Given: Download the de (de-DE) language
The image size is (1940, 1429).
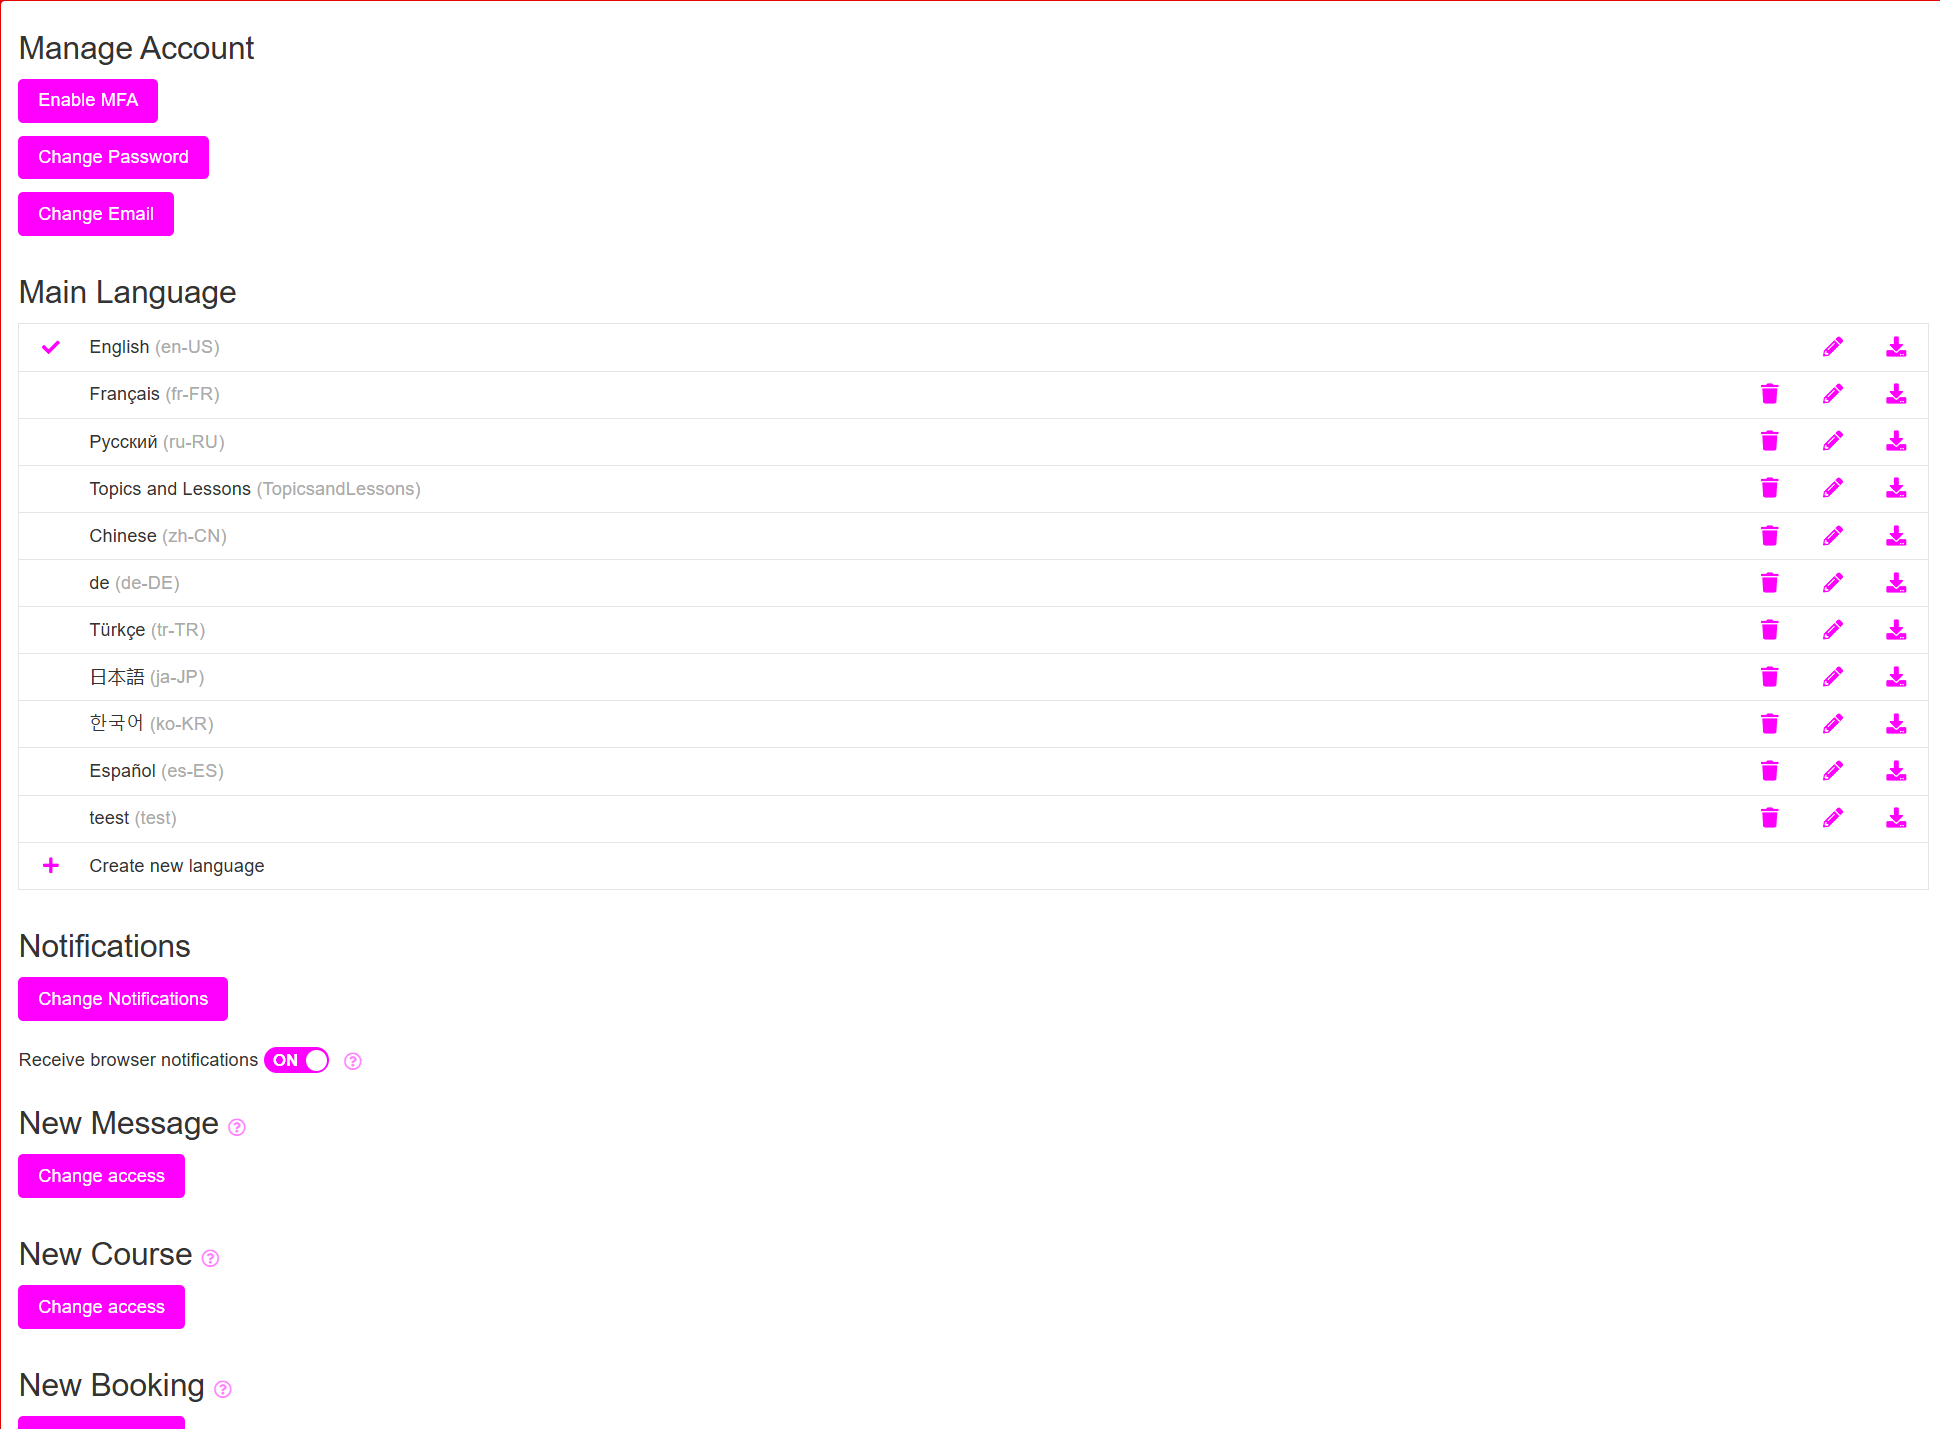Looking at the screenshot, I should pyautogui.click(x=1895, y=583).
